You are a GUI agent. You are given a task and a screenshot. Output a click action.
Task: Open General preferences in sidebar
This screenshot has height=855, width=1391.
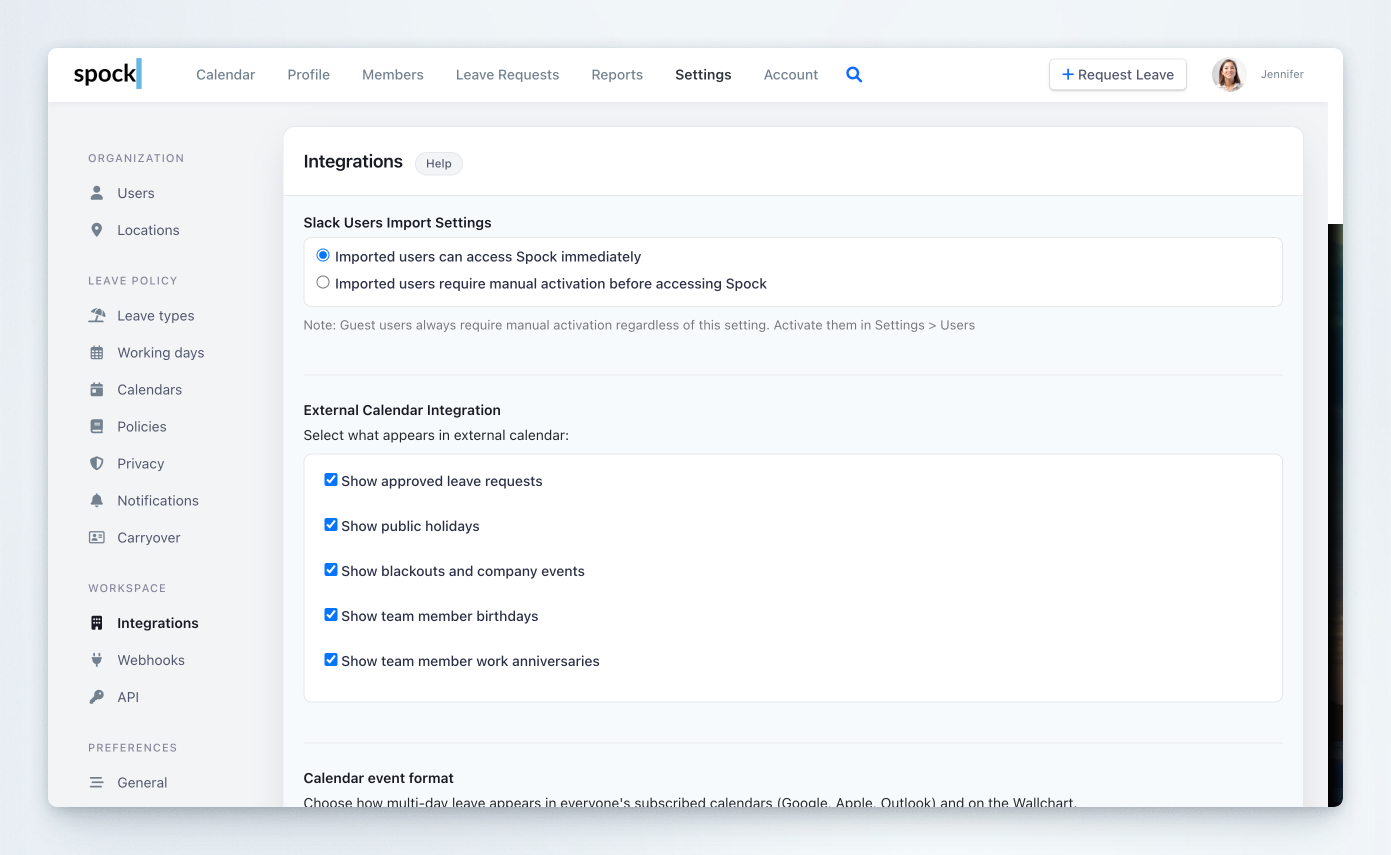pyautogui.click(x=142, y=783)
